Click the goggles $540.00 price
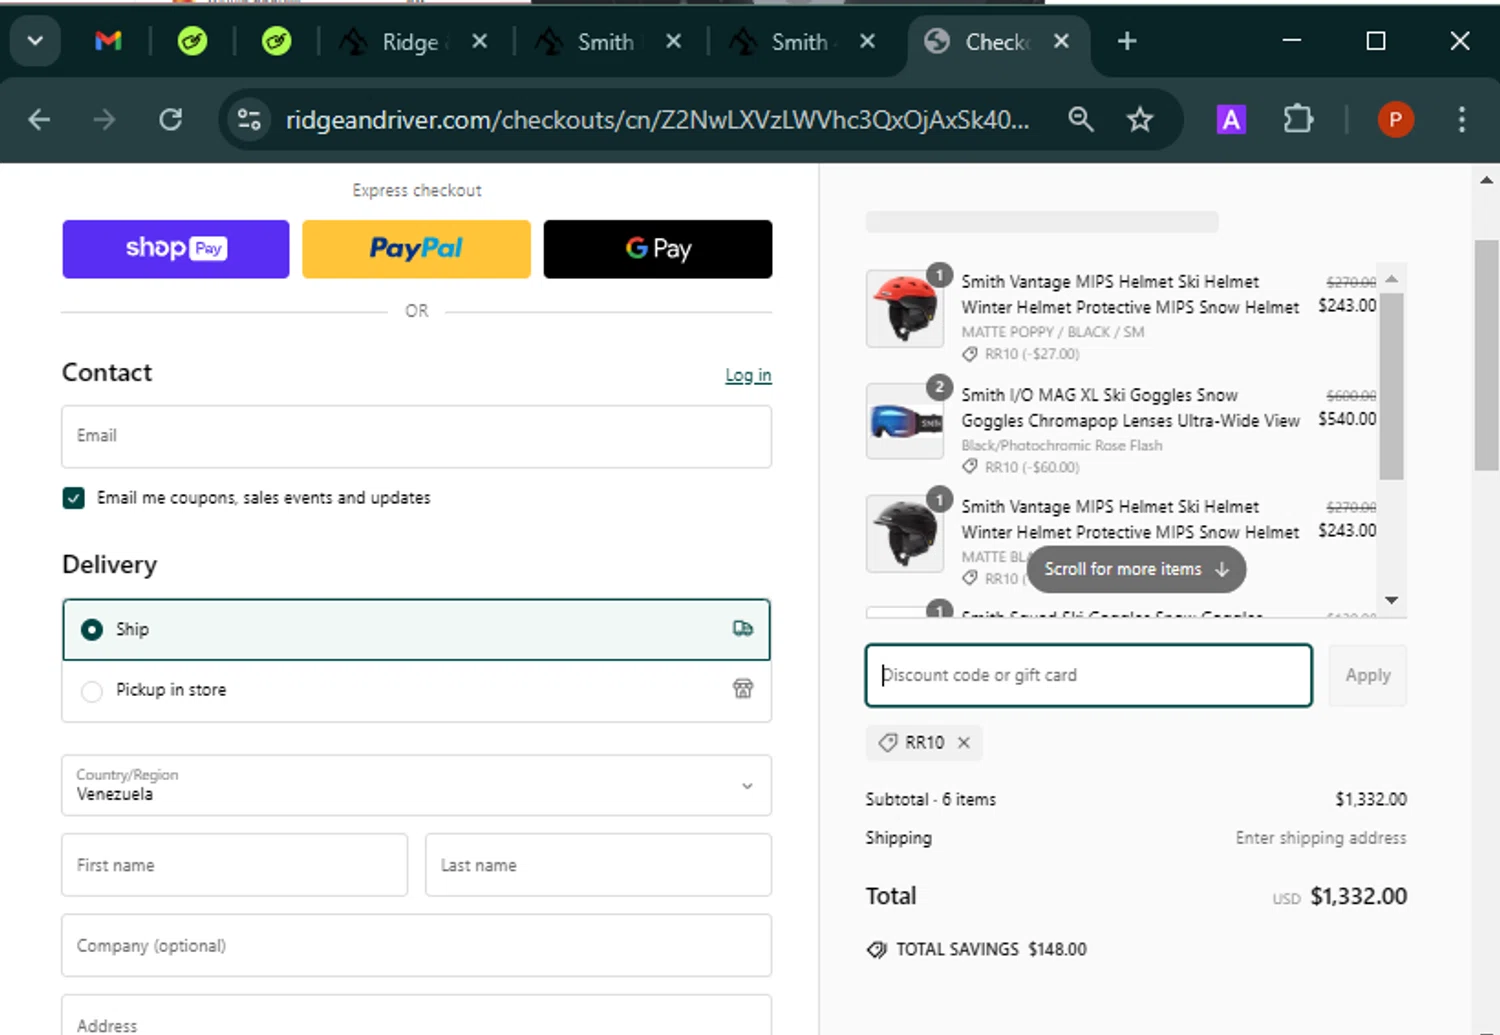1500x1035 pixels. 1347,419
